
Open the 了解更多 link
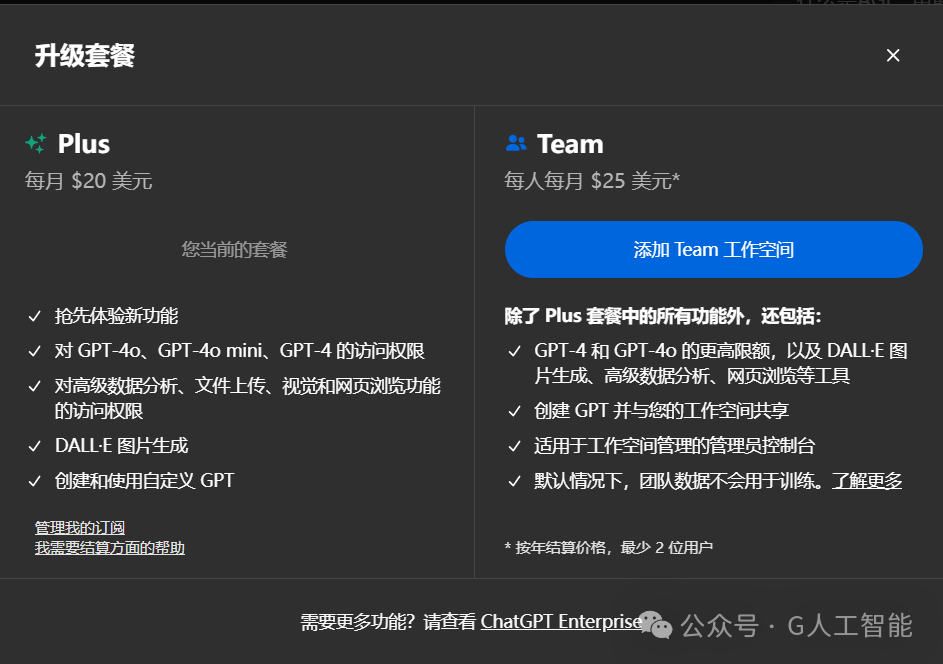tap(867, 481)
